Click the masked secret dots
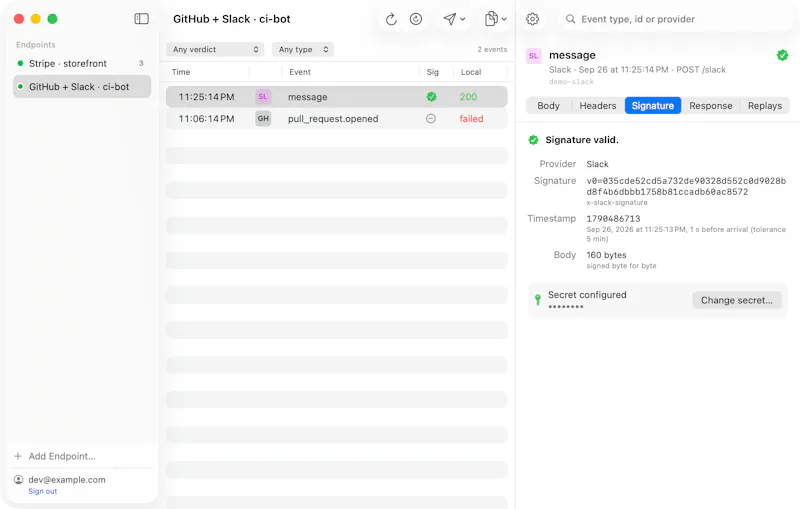The width and height of the screenshot is (800, 509). click(x=566, y=307)
